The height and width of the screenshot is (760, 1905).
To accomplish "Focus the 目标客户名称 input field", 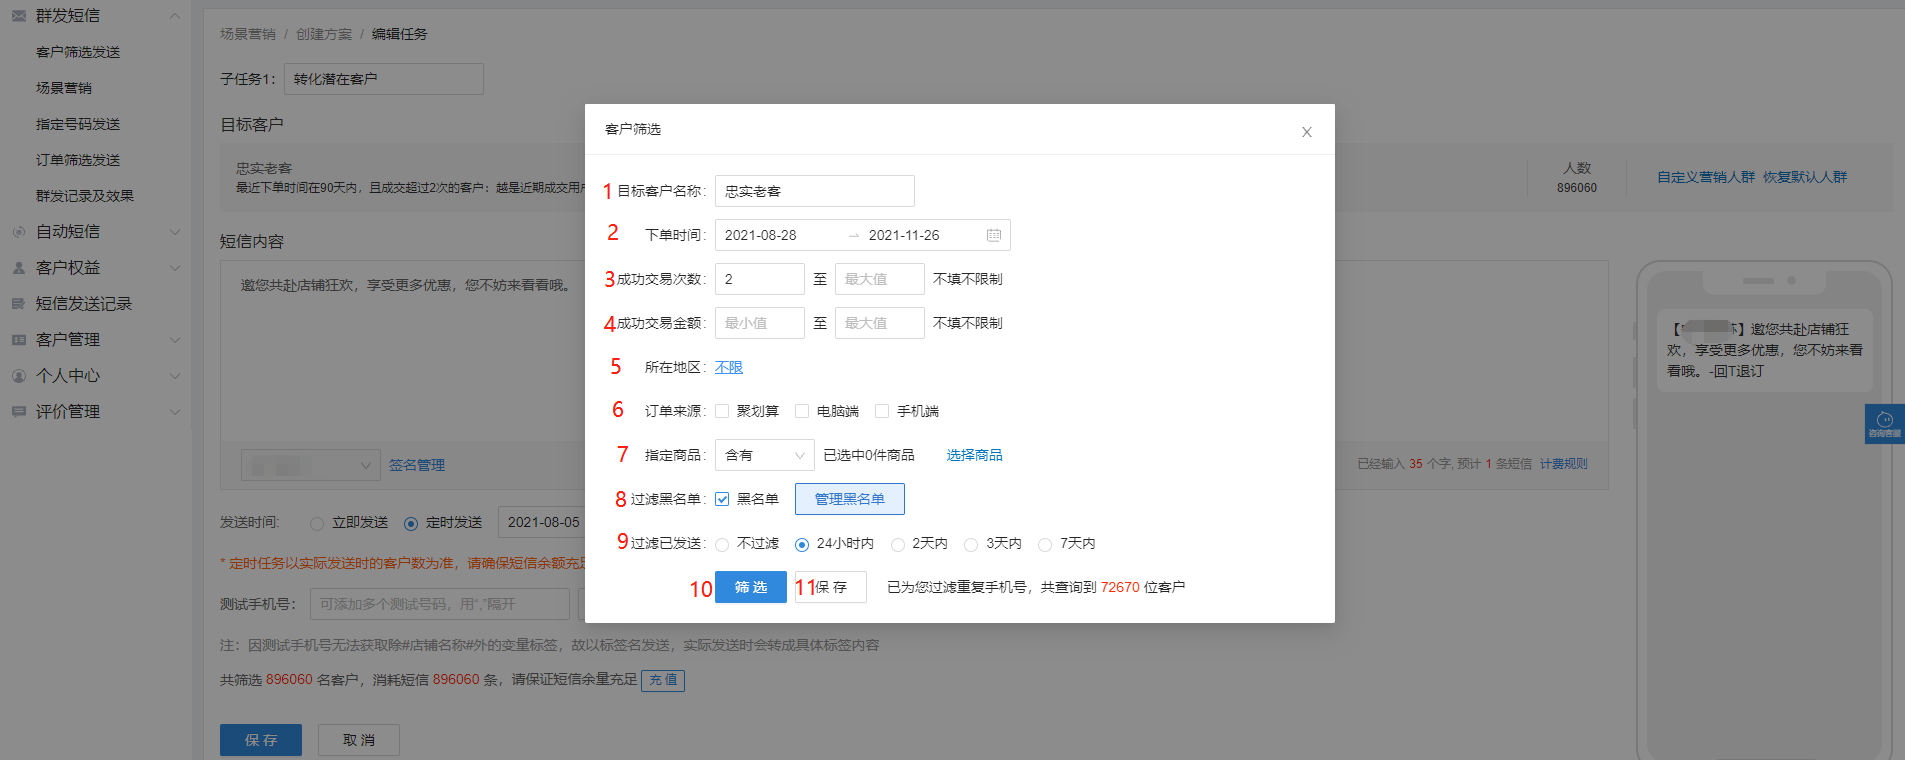I will coord(815,191).
